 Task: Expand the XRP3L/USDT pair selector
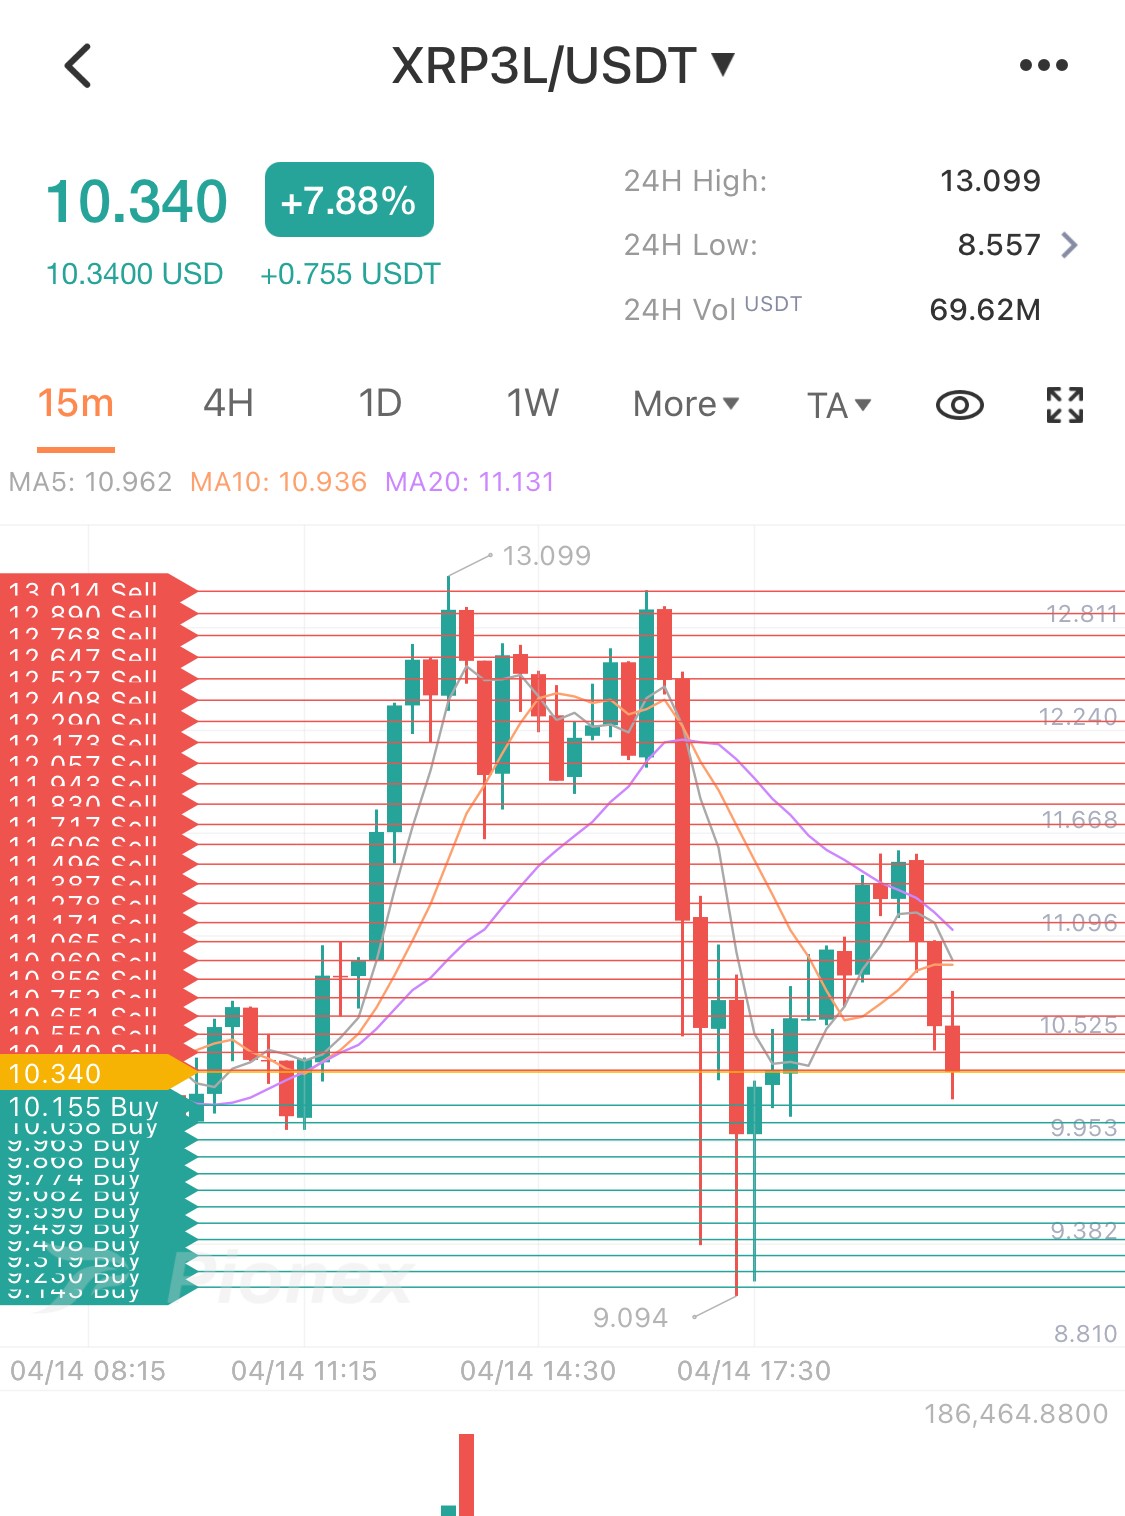tap(563, 66)
